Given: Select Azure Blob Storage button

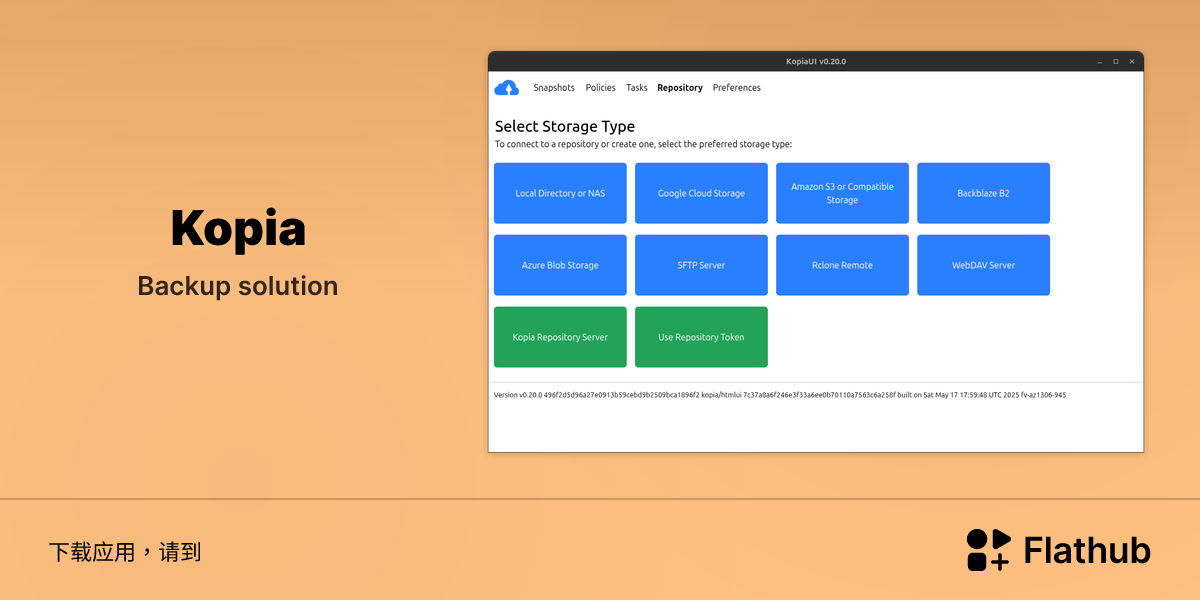Looking at the screenshot, I should 560,265.
